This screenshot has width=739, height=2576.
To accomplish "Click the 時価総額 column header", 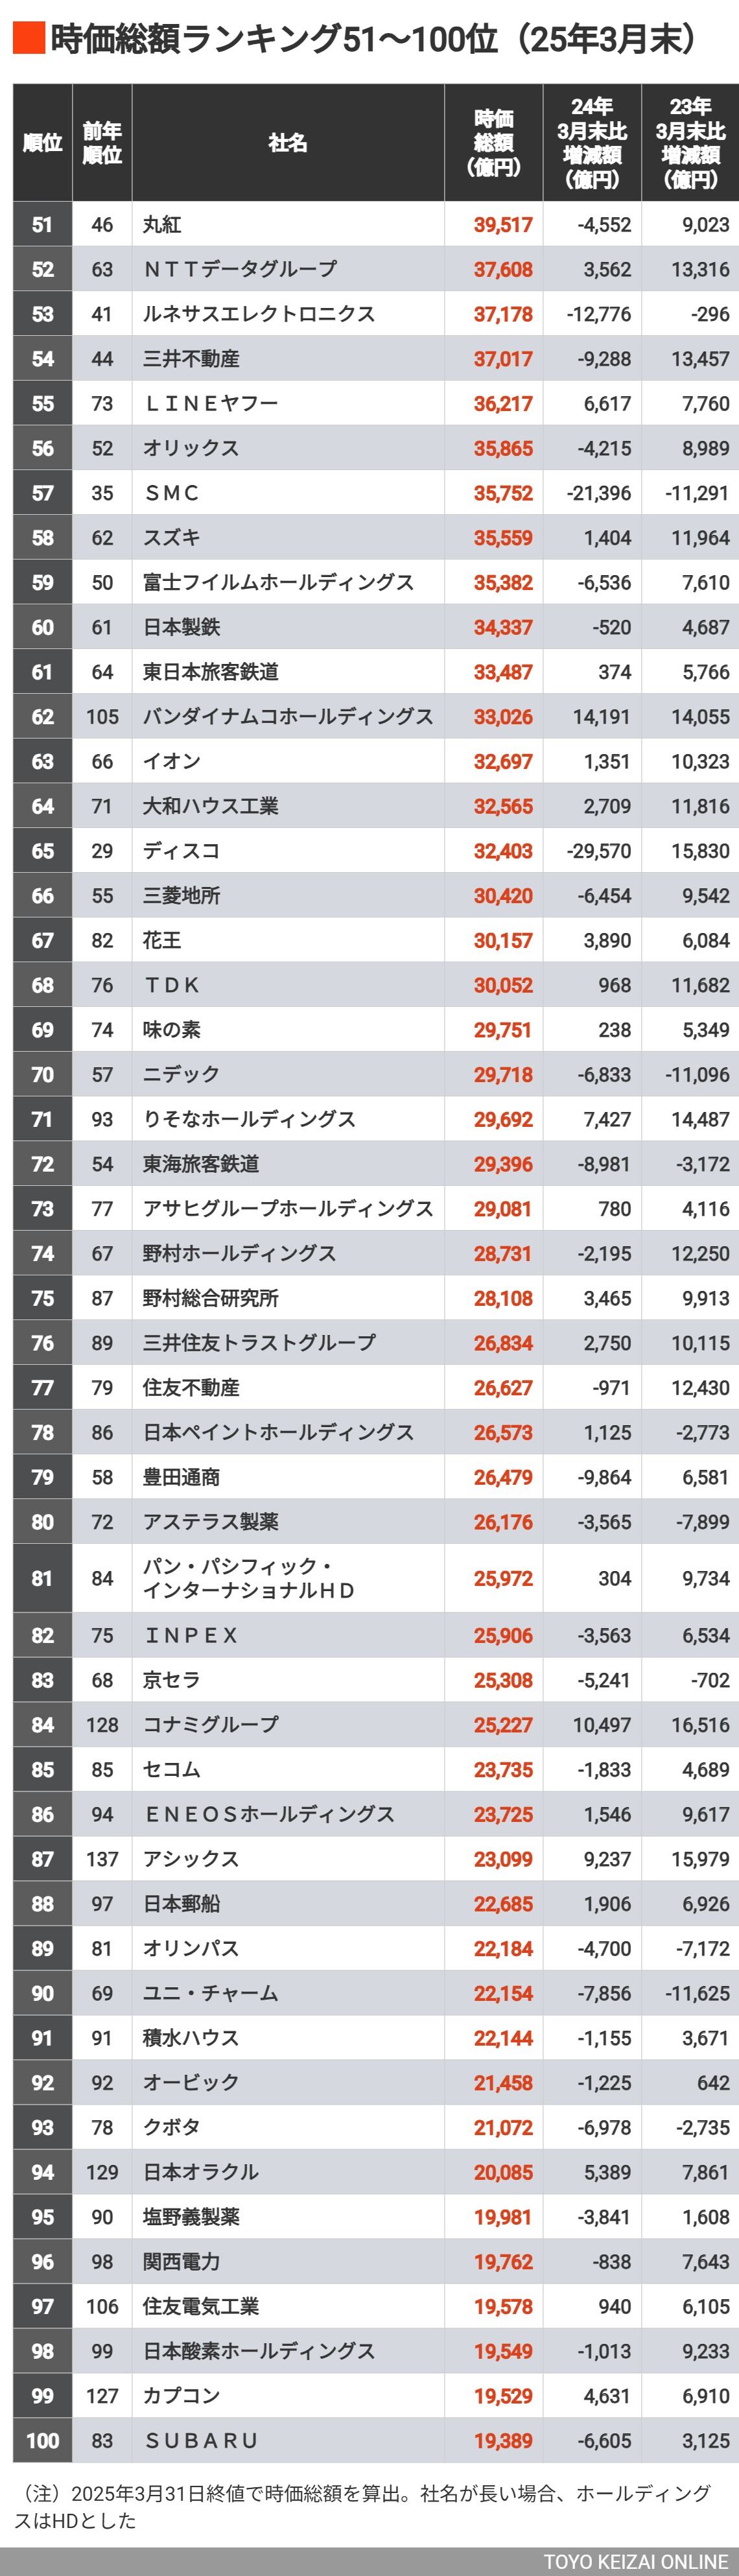I will click(494, 143).
